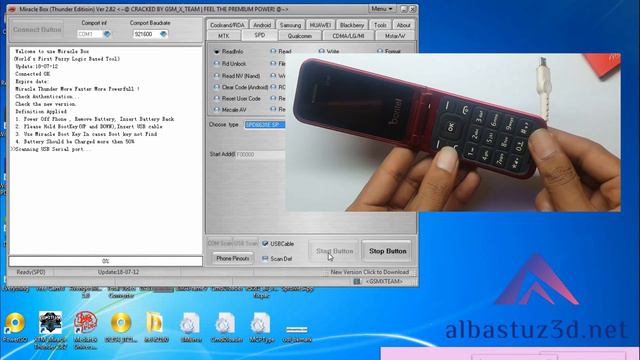Switch to the CDMA/LG/MI tab
The height and width of the screenshot is (360, 640).
click(348, 36)
